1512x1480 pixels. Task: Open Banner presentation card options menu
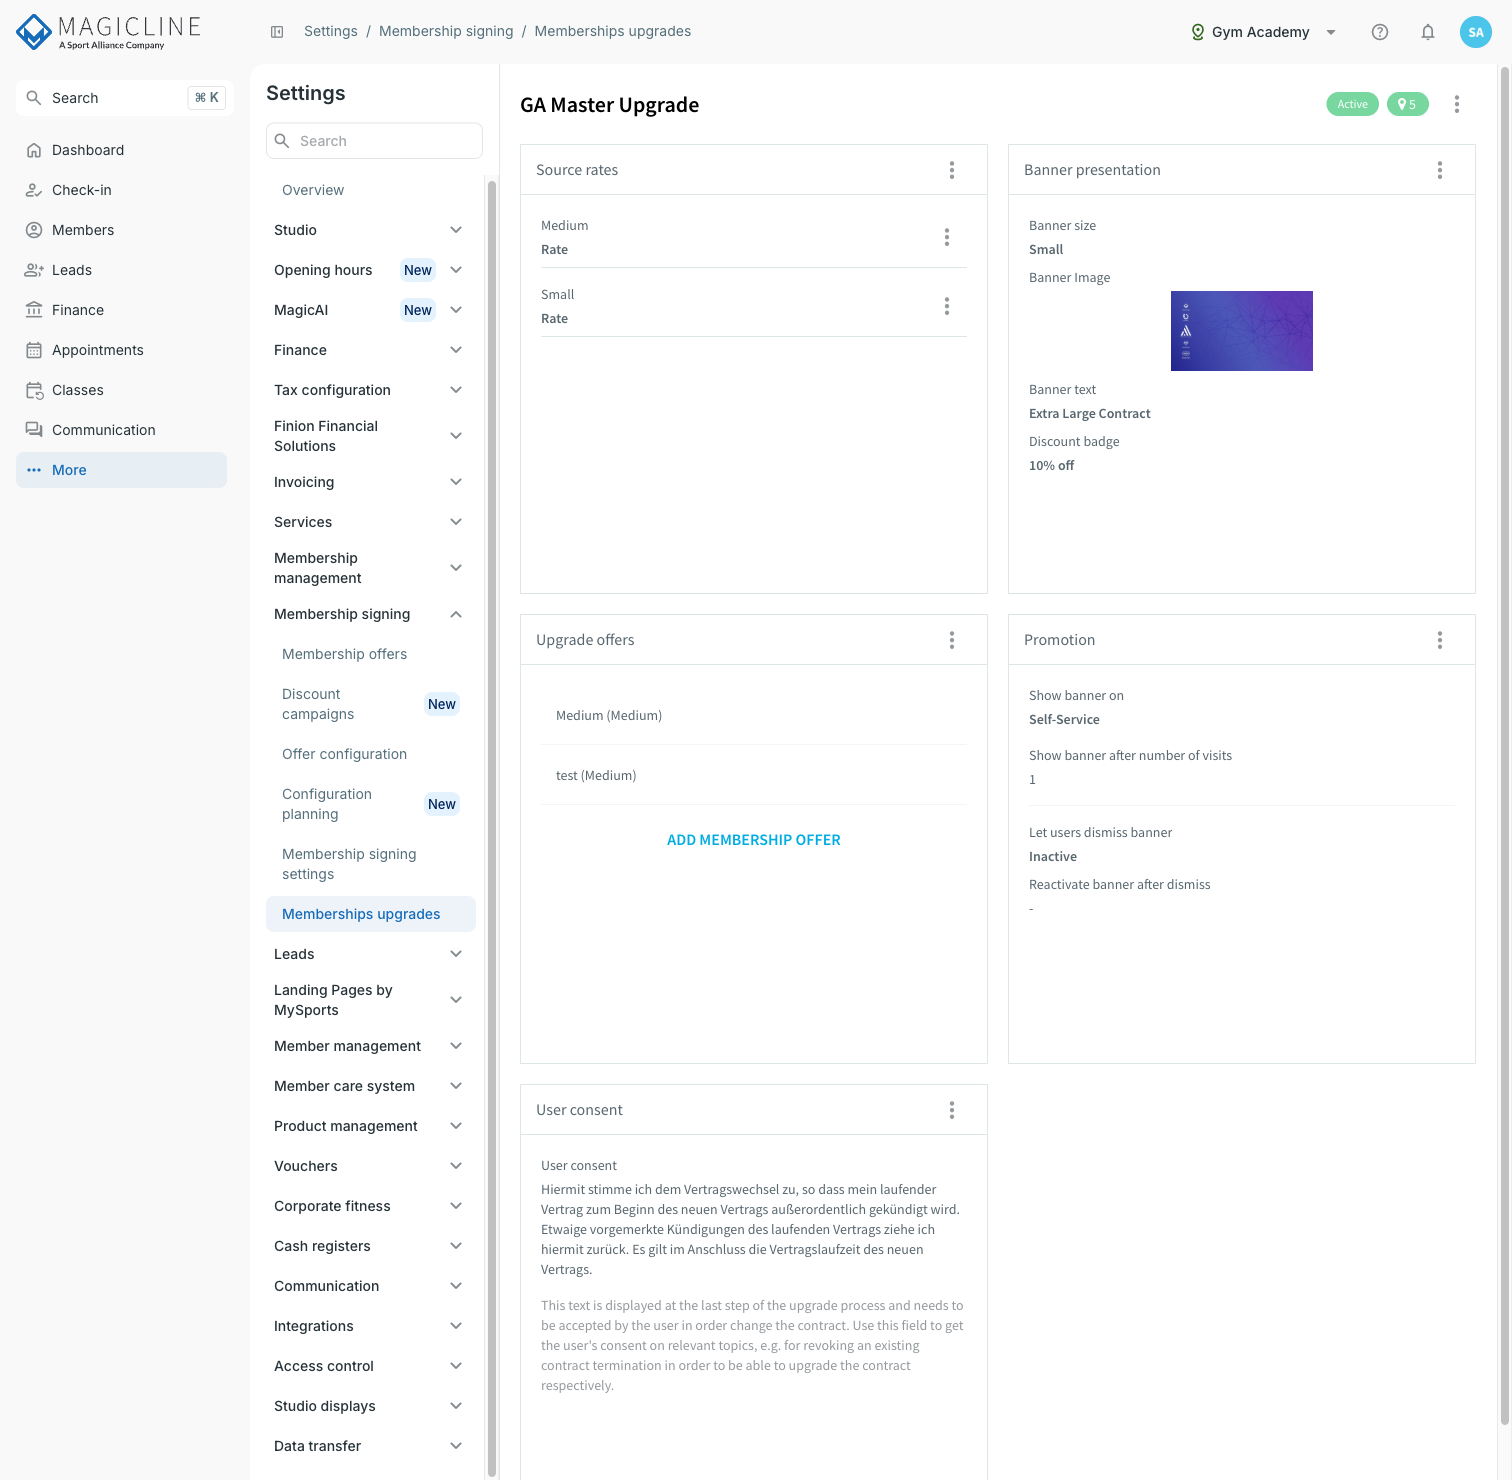tap(1440, 170)
